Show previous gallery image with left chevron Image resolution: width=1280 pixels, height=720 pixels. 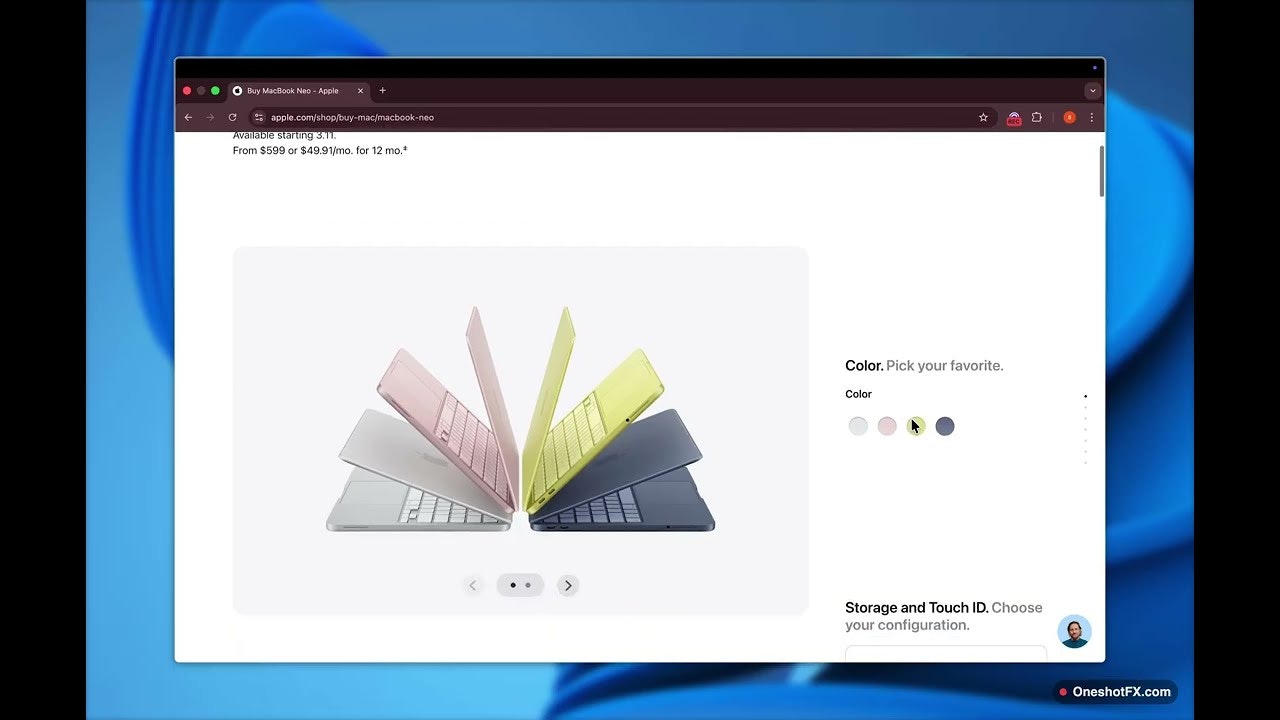pos(473,585)
